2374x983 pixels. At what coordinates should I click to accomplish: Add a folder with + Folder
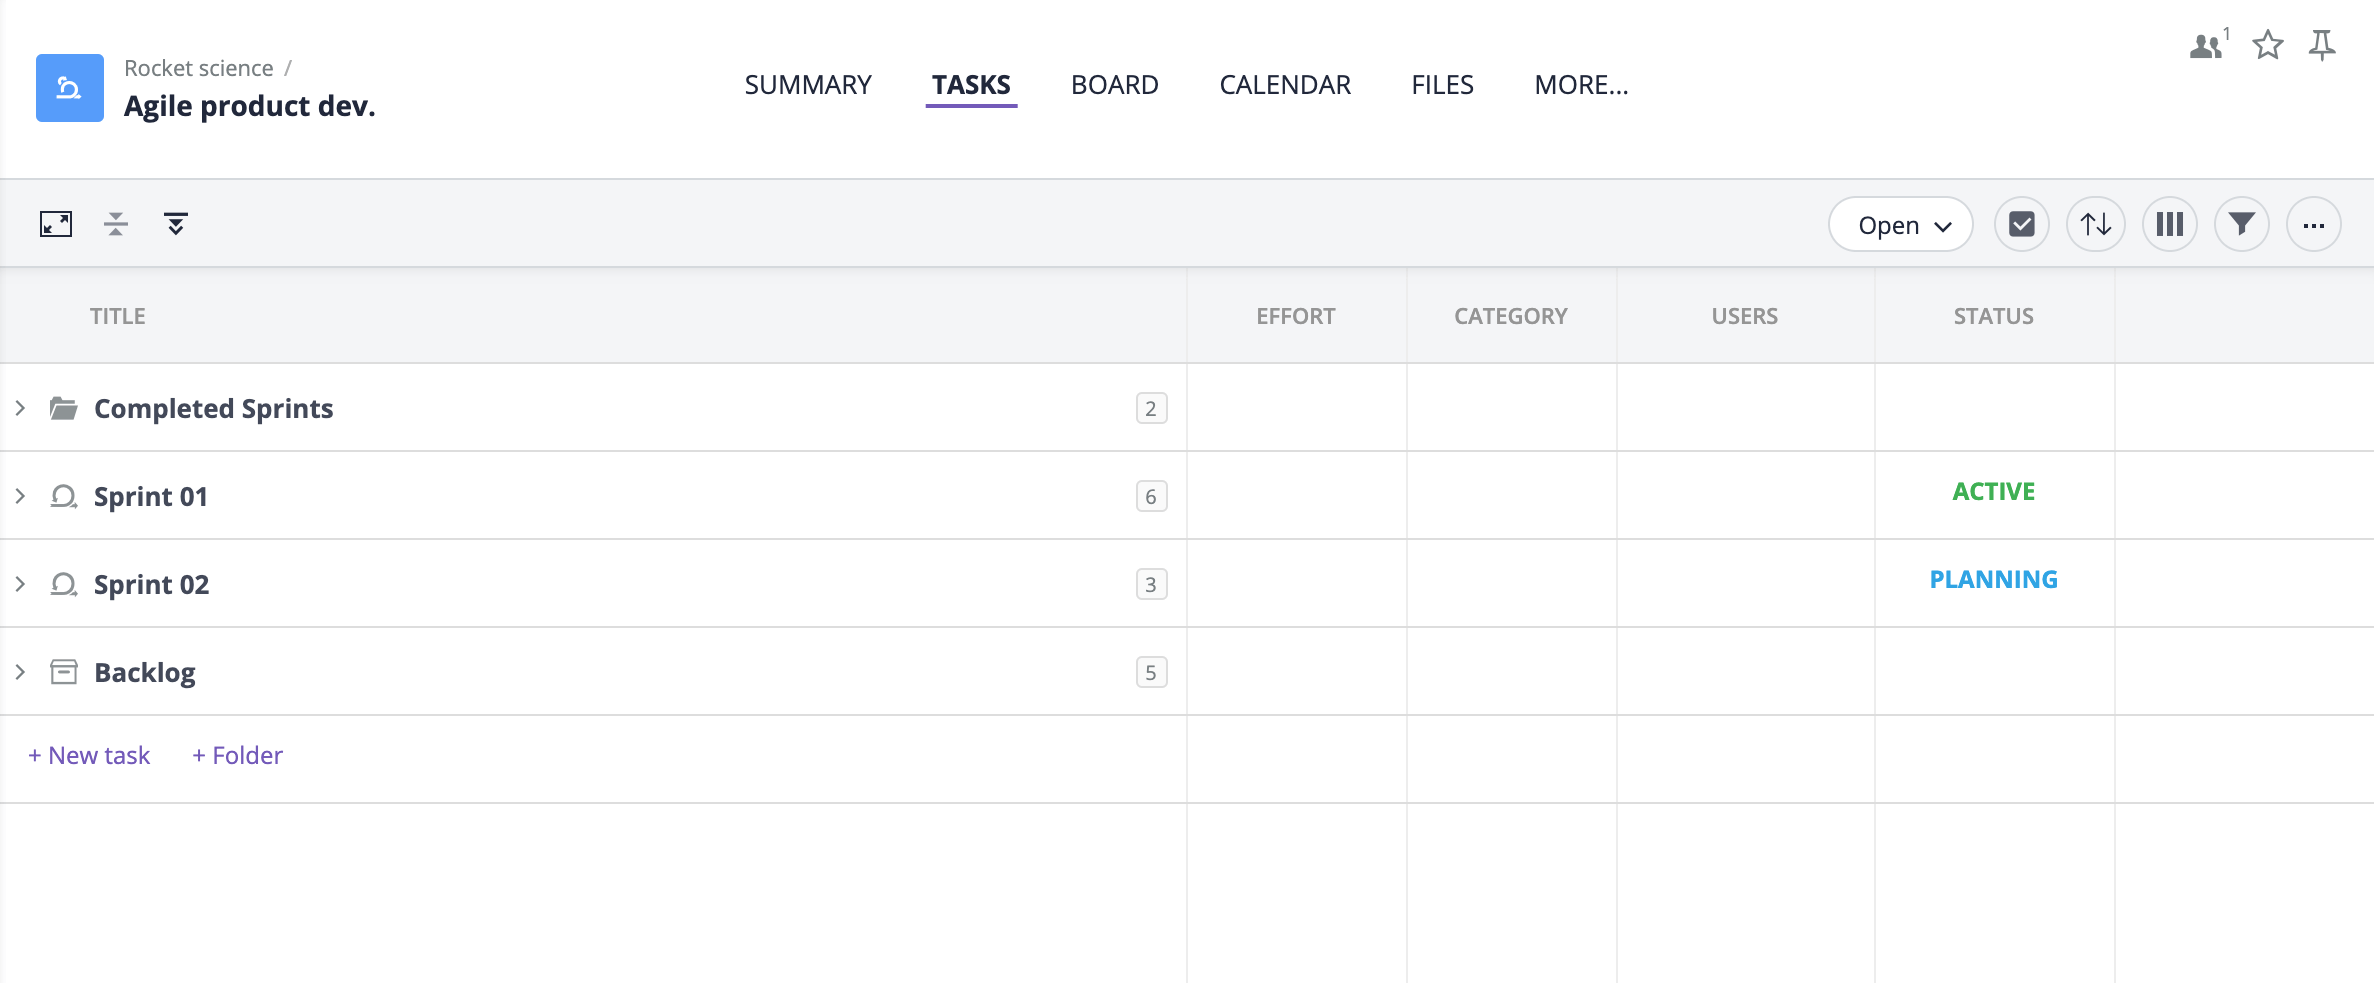(237, 755)
